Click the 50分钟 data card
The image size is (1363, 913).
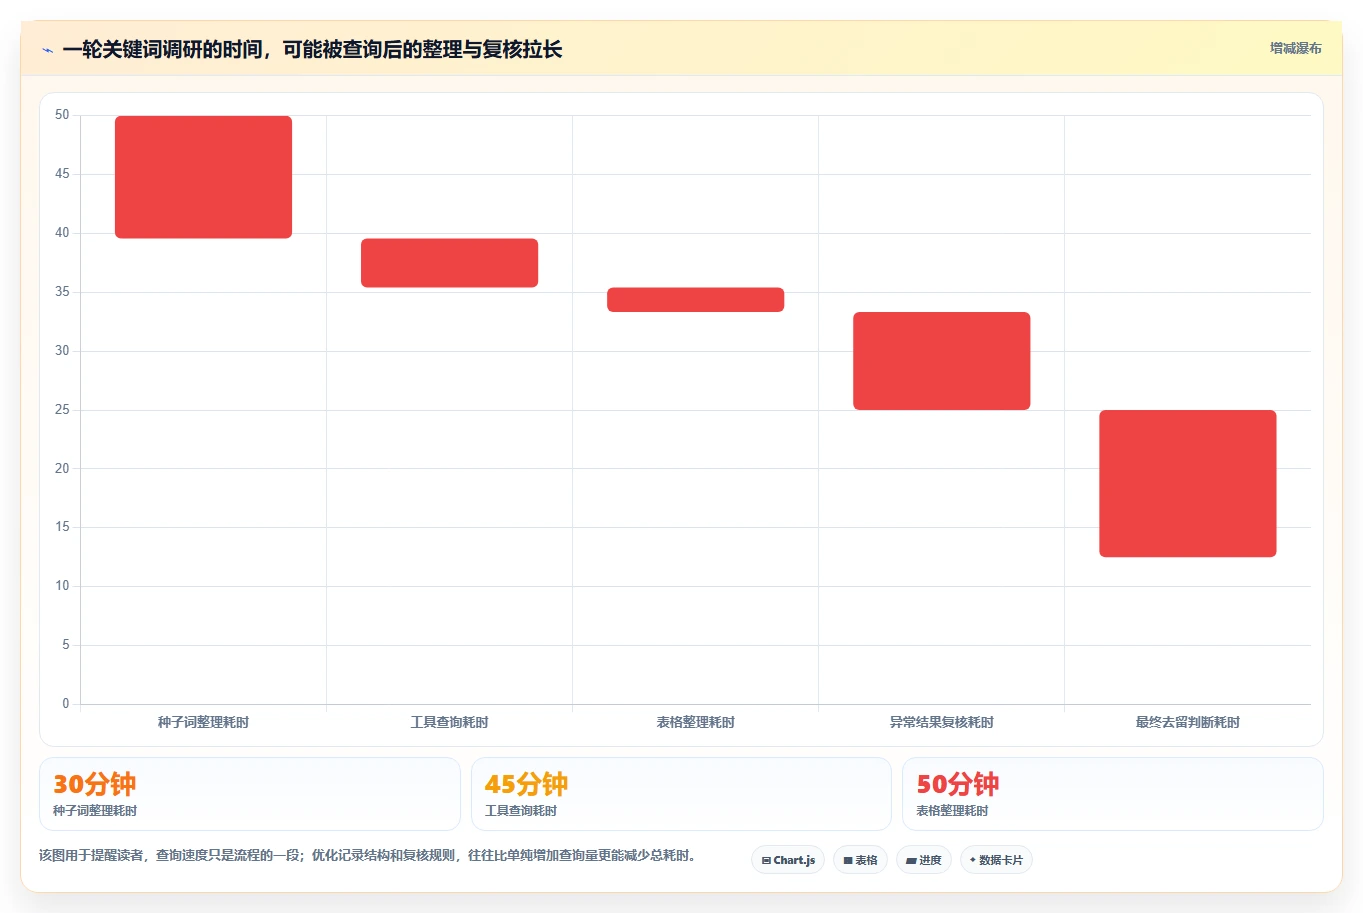pos(1112,794)
